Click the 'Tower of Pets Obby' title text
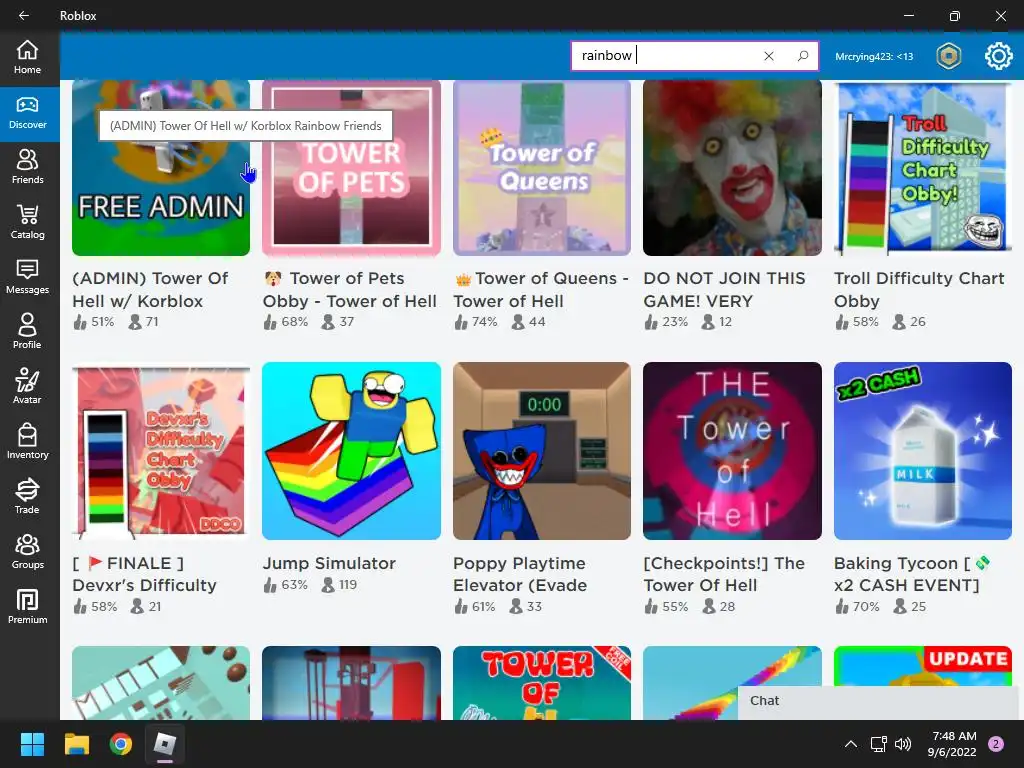This screenshot has height=768, width=1024. pos(350,289)
